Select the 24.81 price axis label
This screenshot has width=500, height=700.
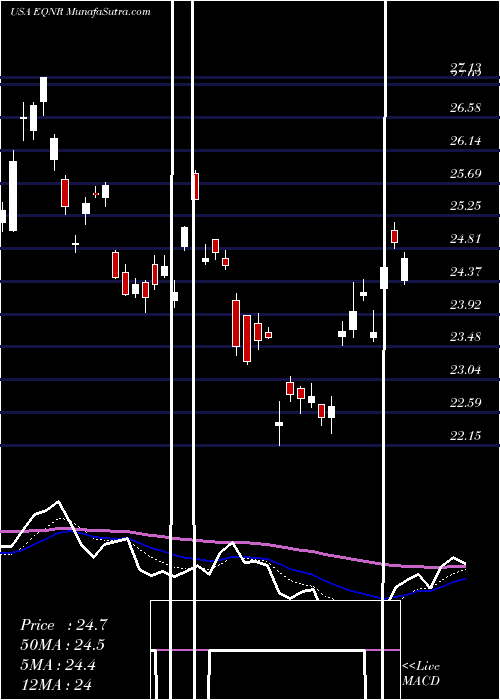click(x=465, y=239)
